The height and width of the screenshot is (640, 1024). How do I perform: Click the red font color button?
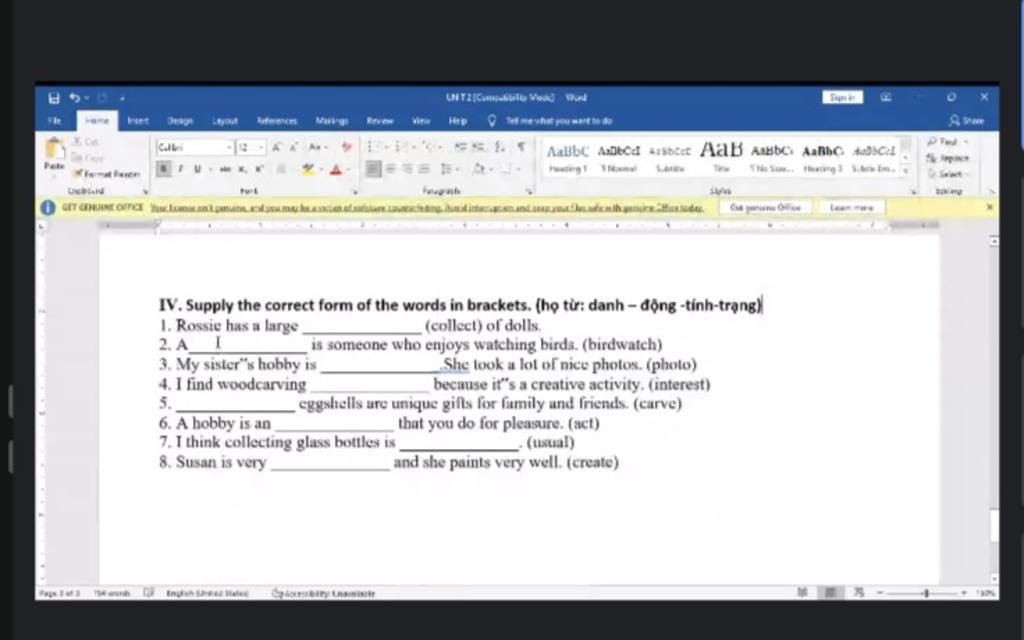point(336,170)
